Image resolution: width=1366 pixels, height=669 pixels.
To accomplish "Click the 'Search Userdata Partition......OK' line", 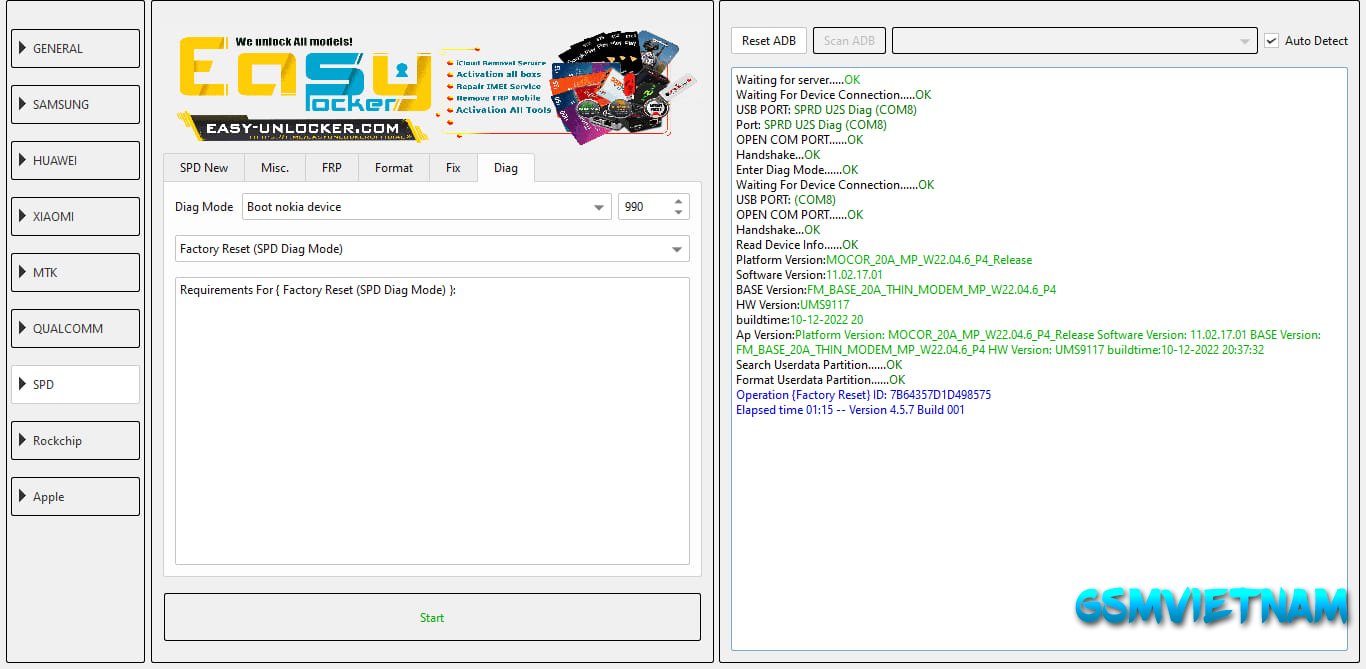I will pyautogui.click(x=819, y=365).
